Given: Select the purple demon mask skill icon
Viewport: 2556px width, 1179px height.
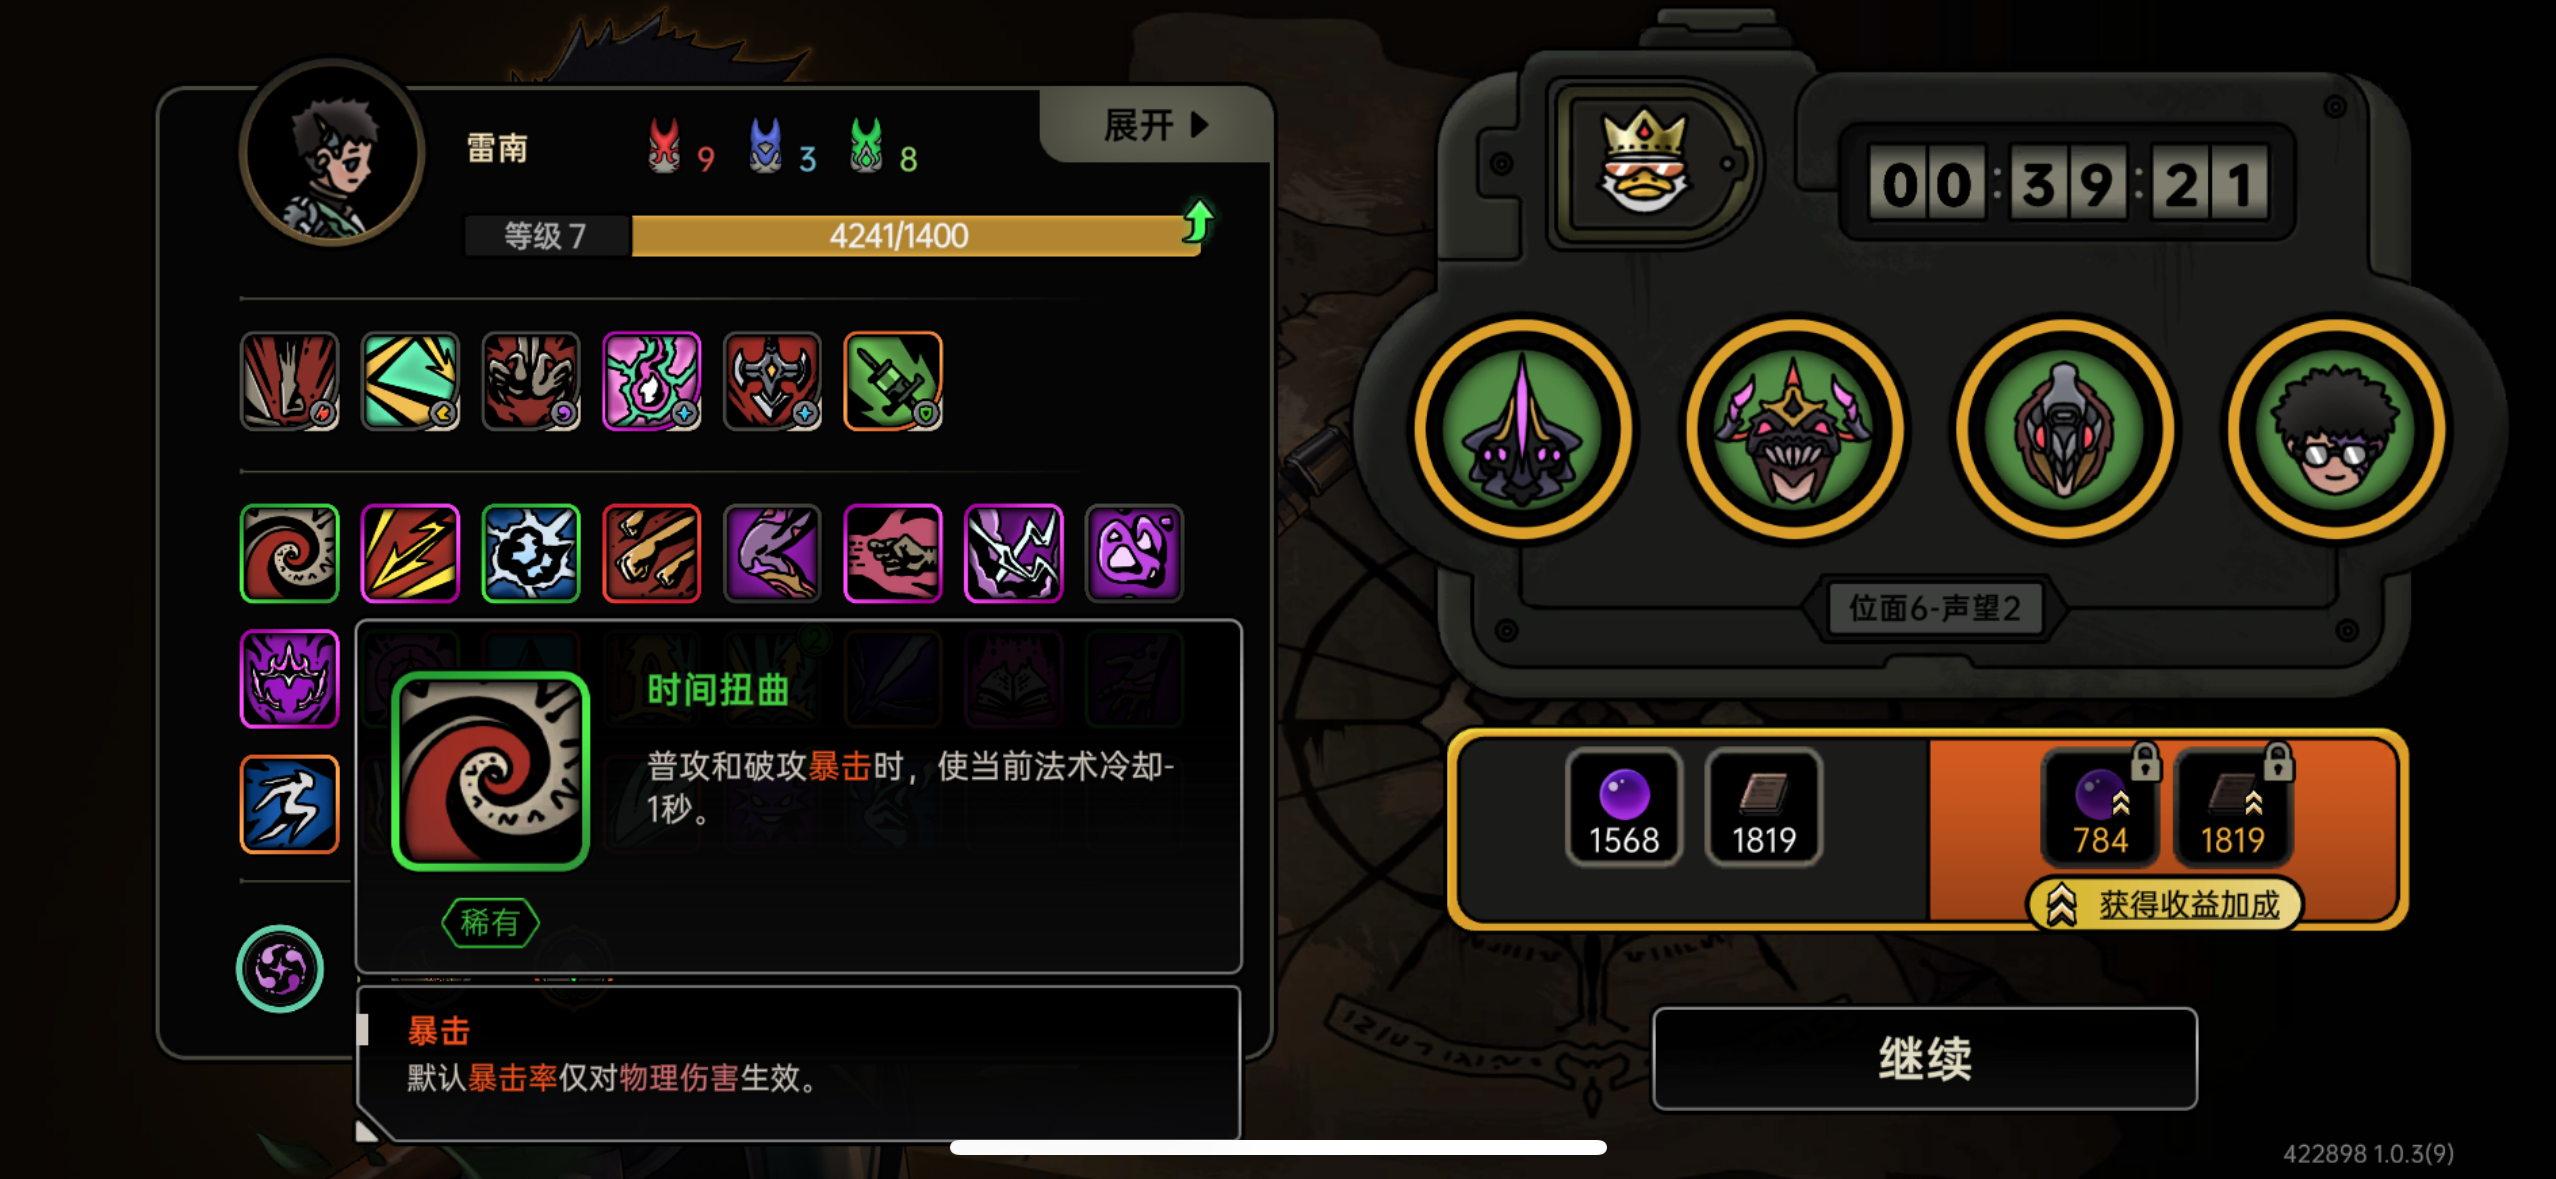Looking at the screenshot, I should coord(290,679).
